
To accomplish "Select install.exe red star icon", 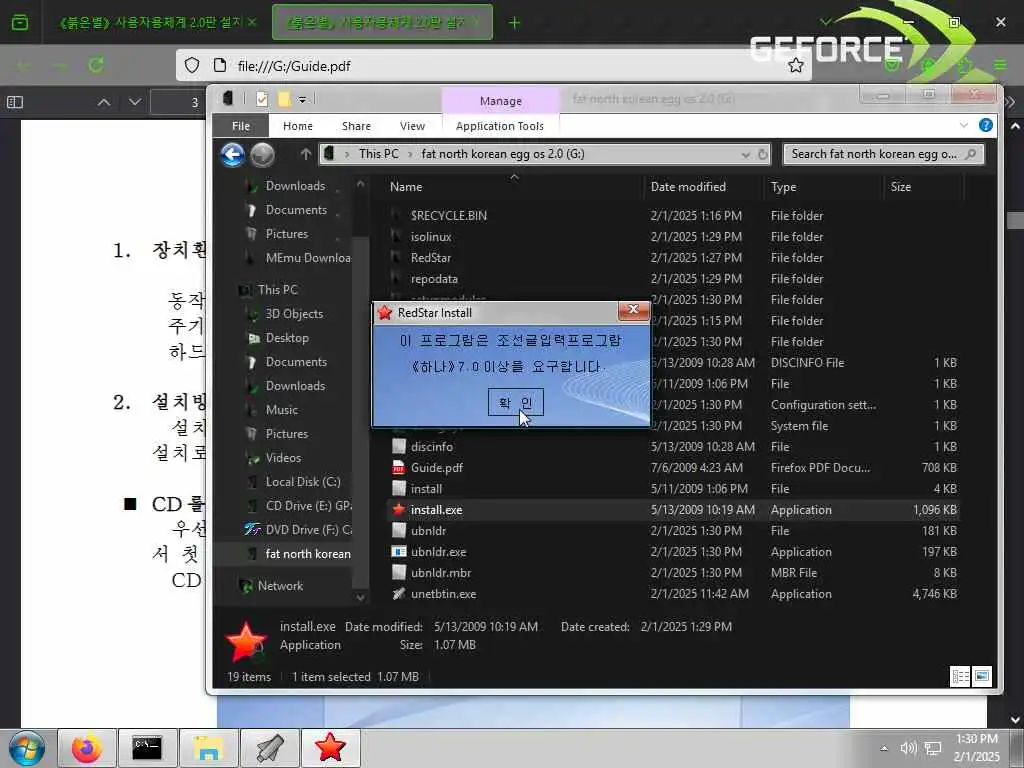I will (398, 509).
